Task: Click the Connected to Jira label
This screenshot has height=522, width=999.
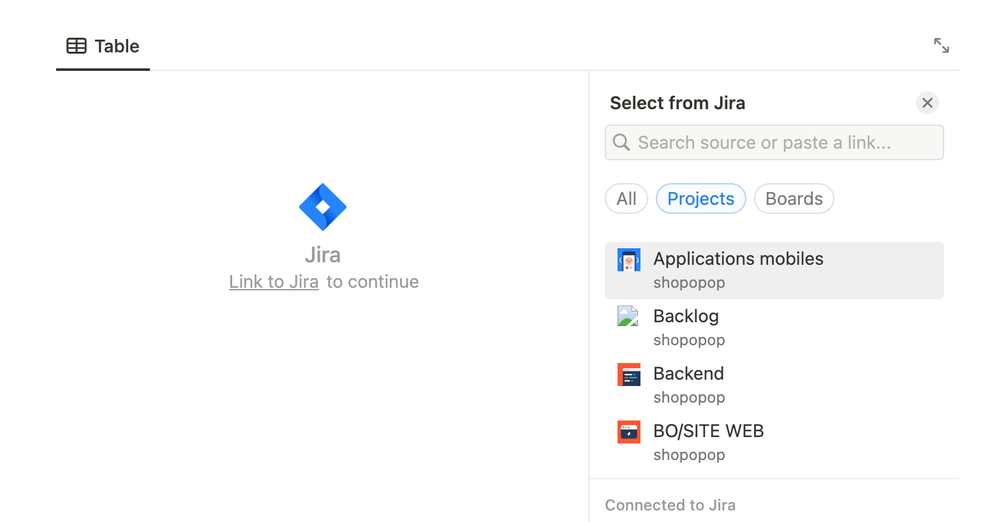Action: [x=670, y=505]
